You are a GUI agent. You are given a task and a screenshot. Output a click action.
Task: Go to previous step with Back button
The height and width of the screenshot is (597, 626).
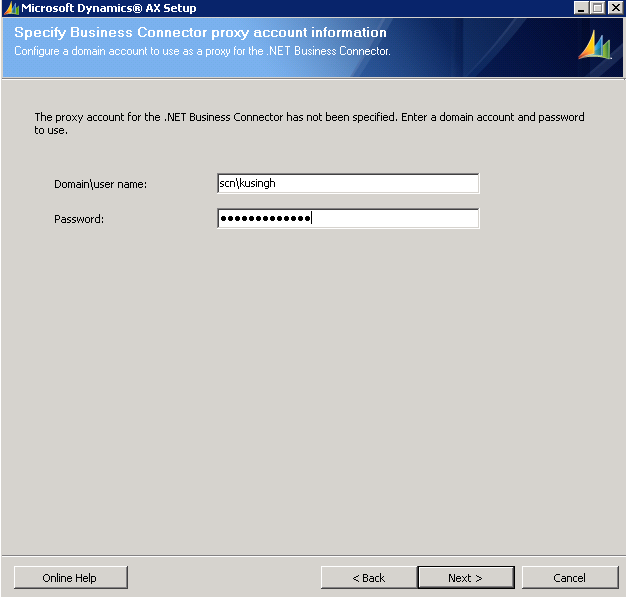point(369,577)
